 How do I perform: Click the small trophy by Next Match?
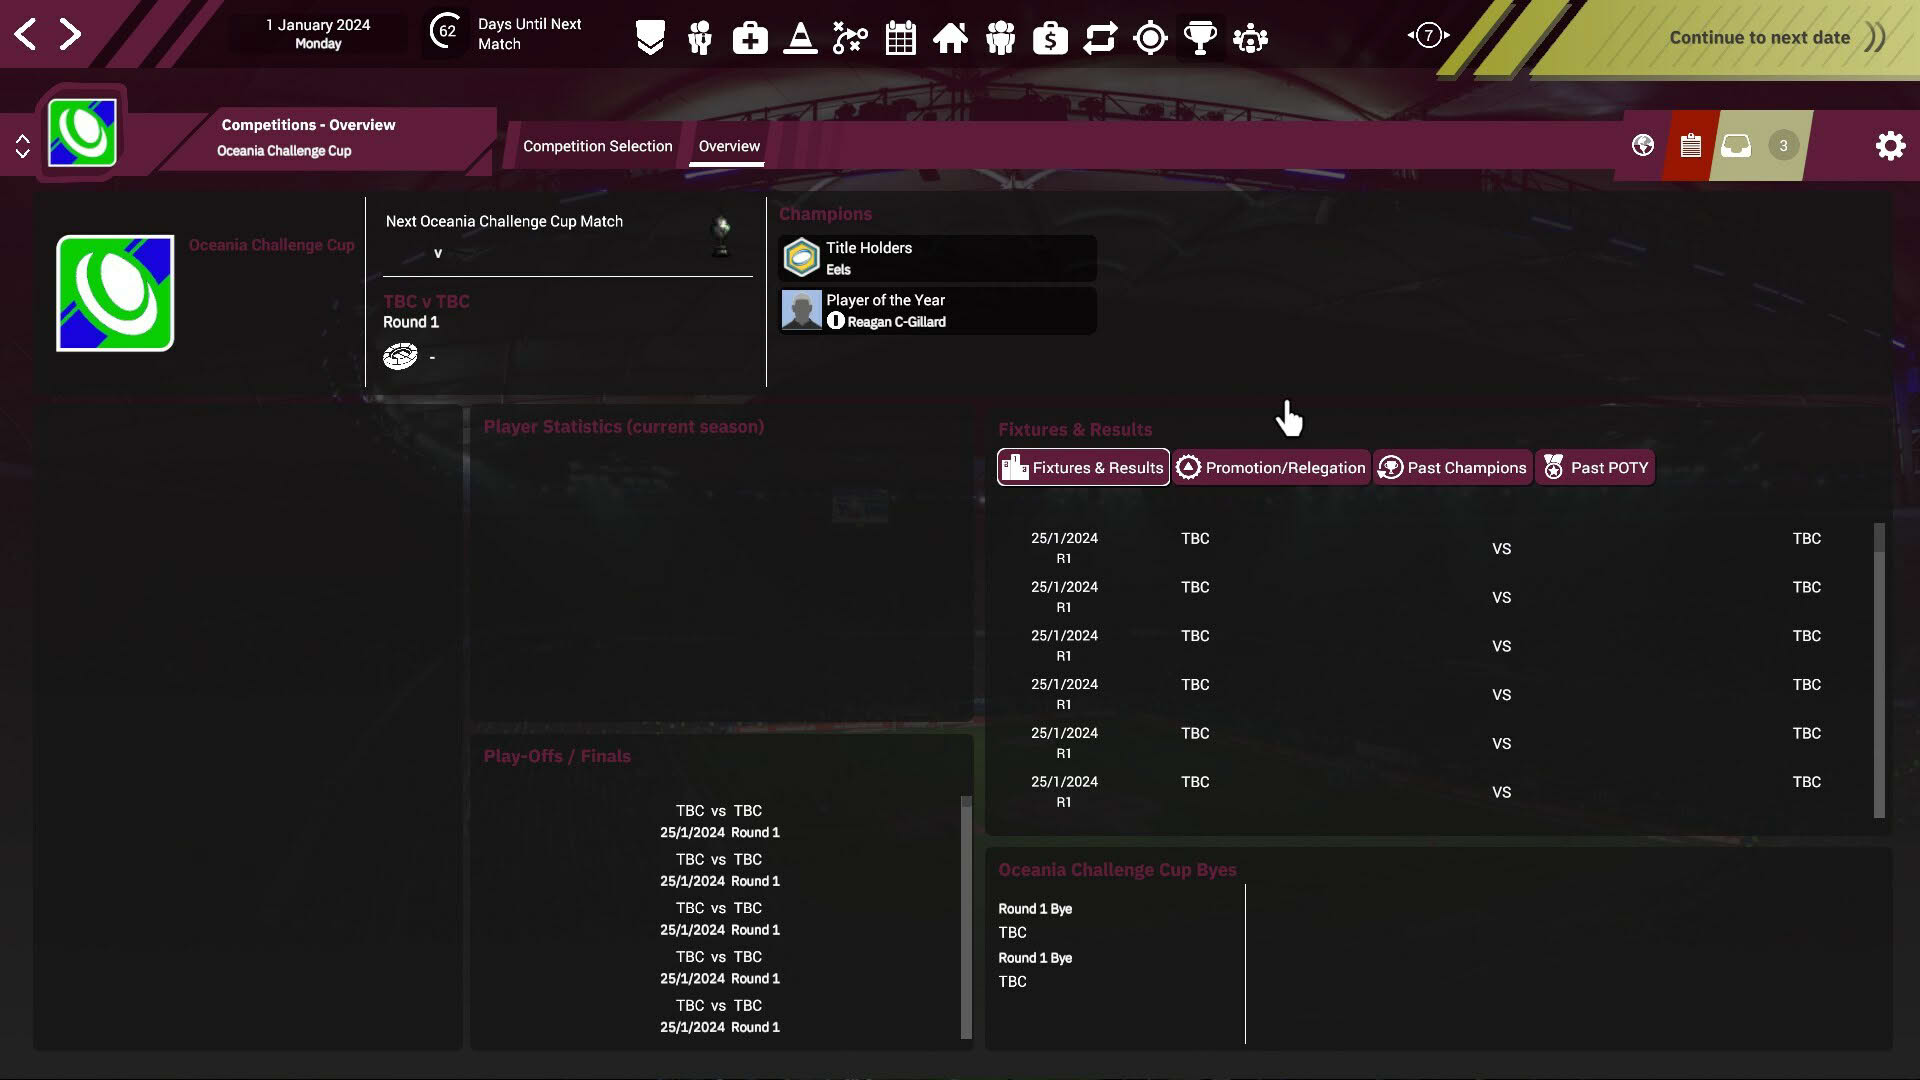[721, 236]
